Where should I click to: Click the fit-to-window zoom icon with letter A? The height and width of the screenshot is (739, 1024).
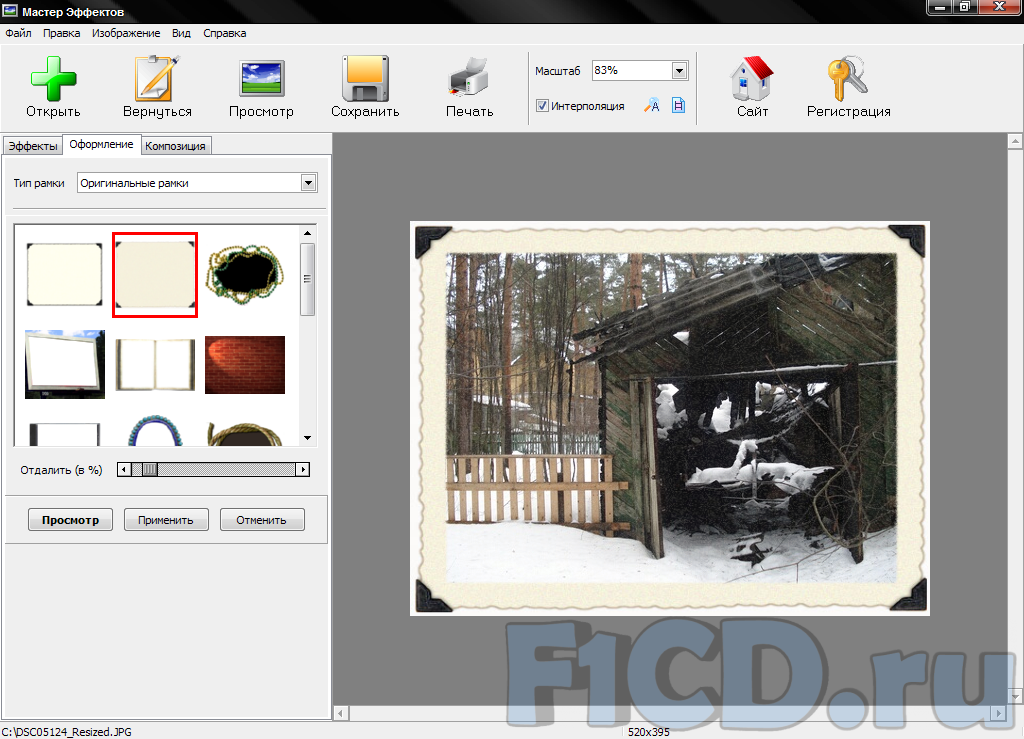(652, 105)
